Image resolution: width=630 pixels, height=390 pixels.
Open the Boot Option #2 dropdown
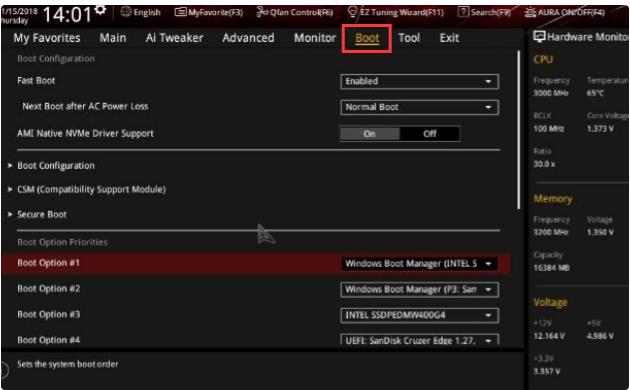(x=419, y=290)
